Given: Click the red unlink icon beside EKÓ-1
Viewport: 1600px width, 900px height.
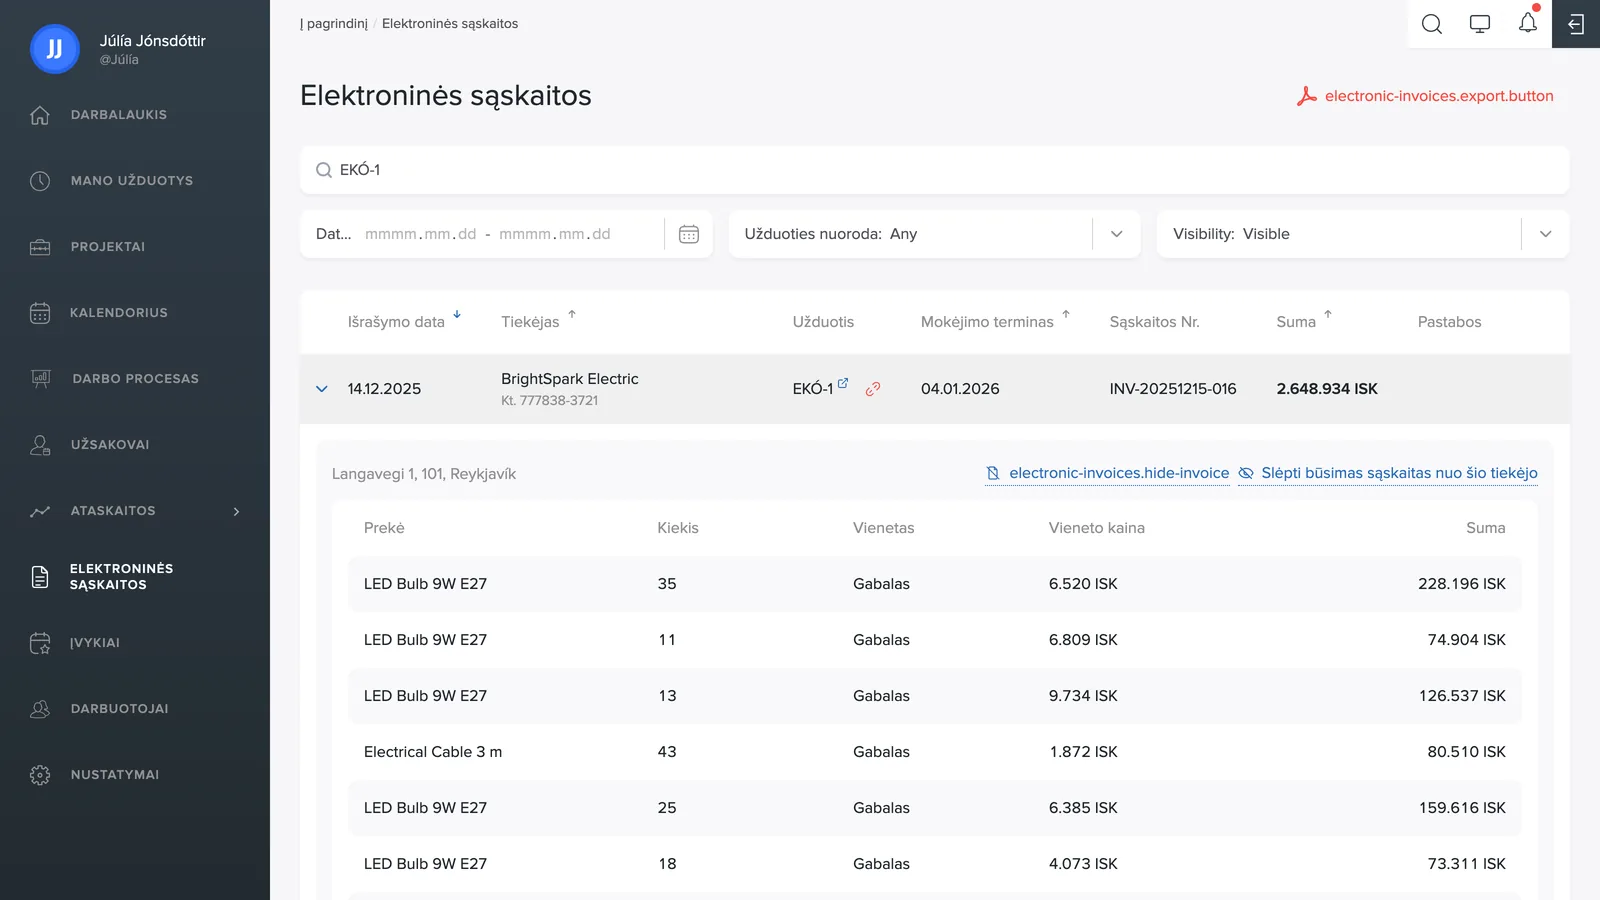Looking at the screenshot, I should tap(873, 389).
